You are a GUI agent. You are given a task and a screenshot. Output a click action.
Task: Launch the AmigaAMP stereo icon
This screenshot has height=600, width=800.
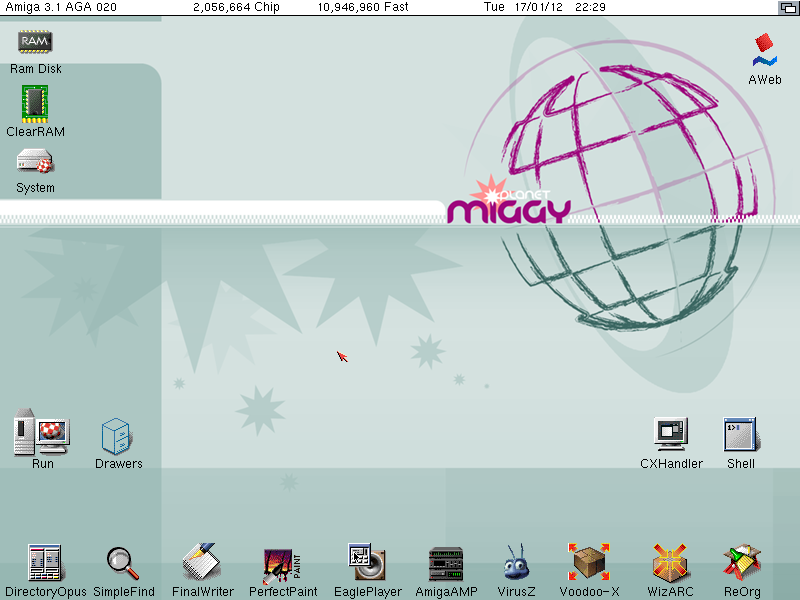446,564
